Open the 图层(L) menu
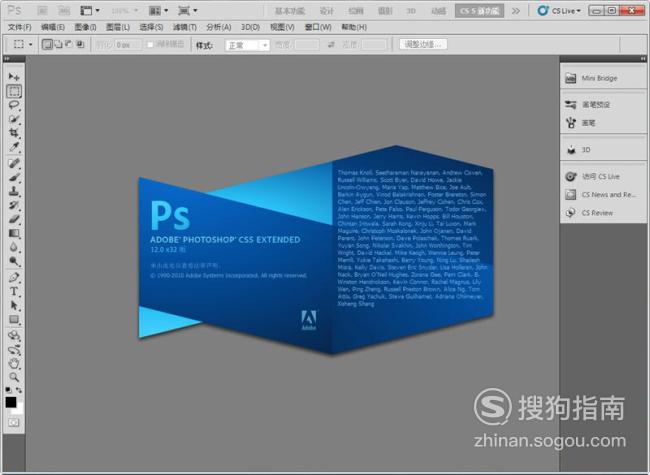650x475 pixels. [117, 27]
